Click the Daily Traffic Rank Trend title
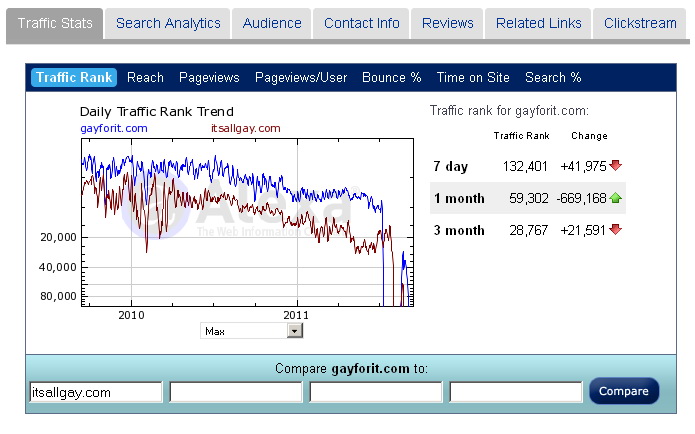The height and width of the screenshot is (434, 695). point(157,112)
